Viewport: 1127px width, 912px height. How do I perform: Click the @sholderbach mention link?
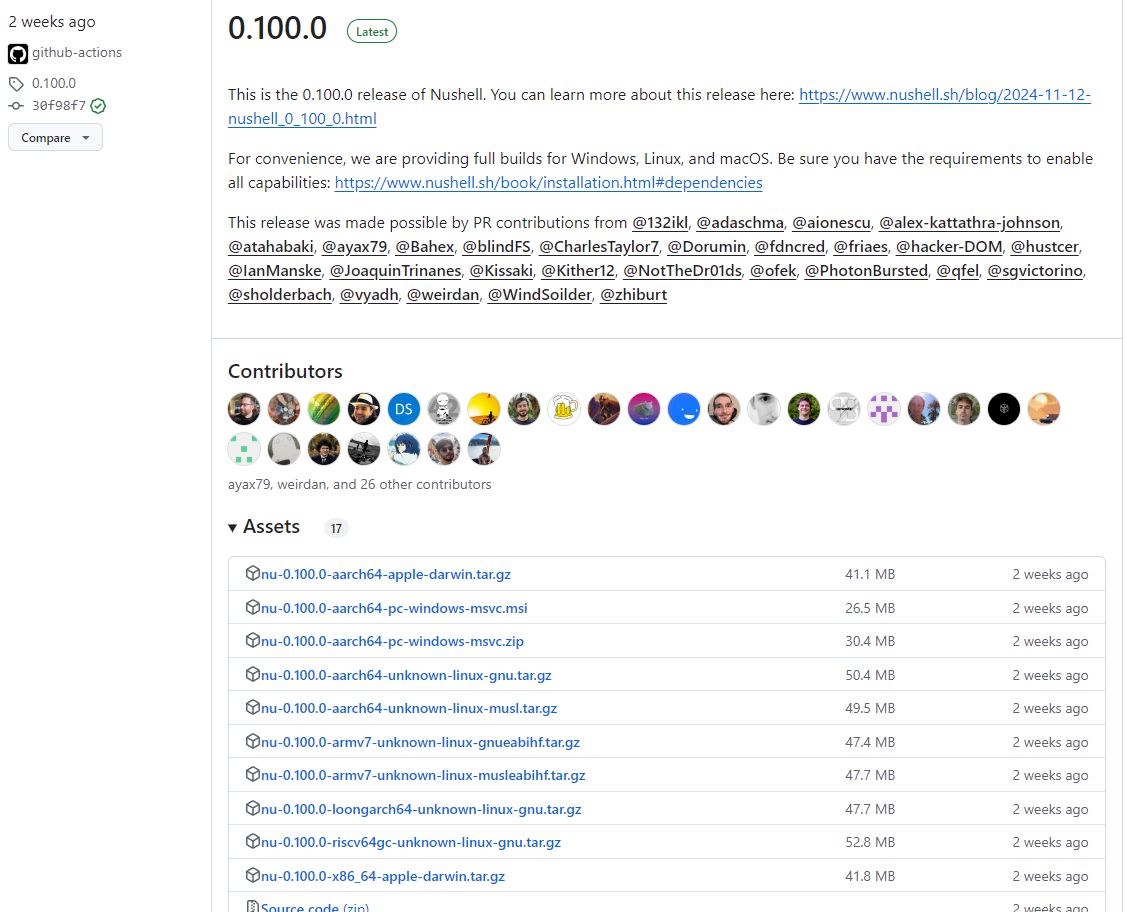[280, 295]
